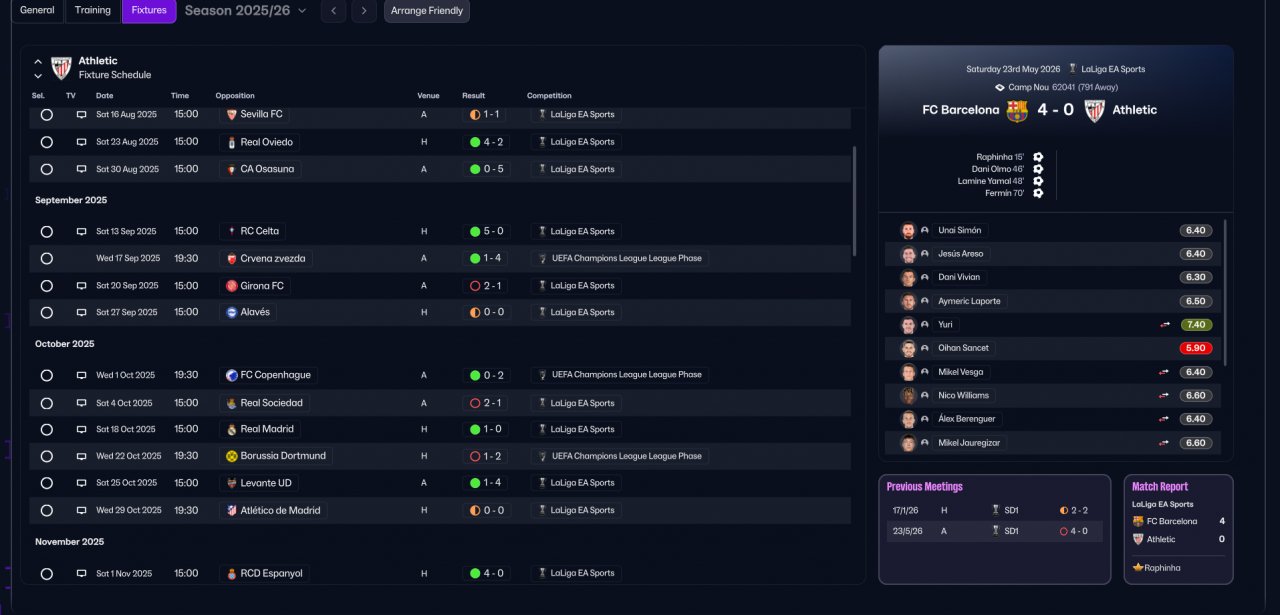This screenshot has width=1280, height=615.
Task: Click the Arrange Friendly button
Action: pos(427,11)
